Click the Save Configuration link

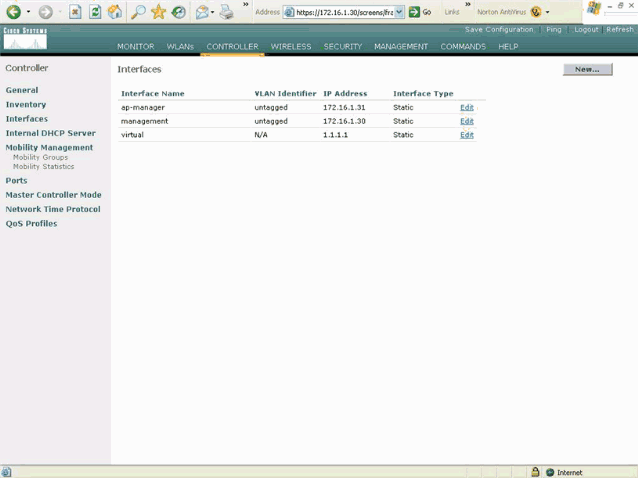499,29
